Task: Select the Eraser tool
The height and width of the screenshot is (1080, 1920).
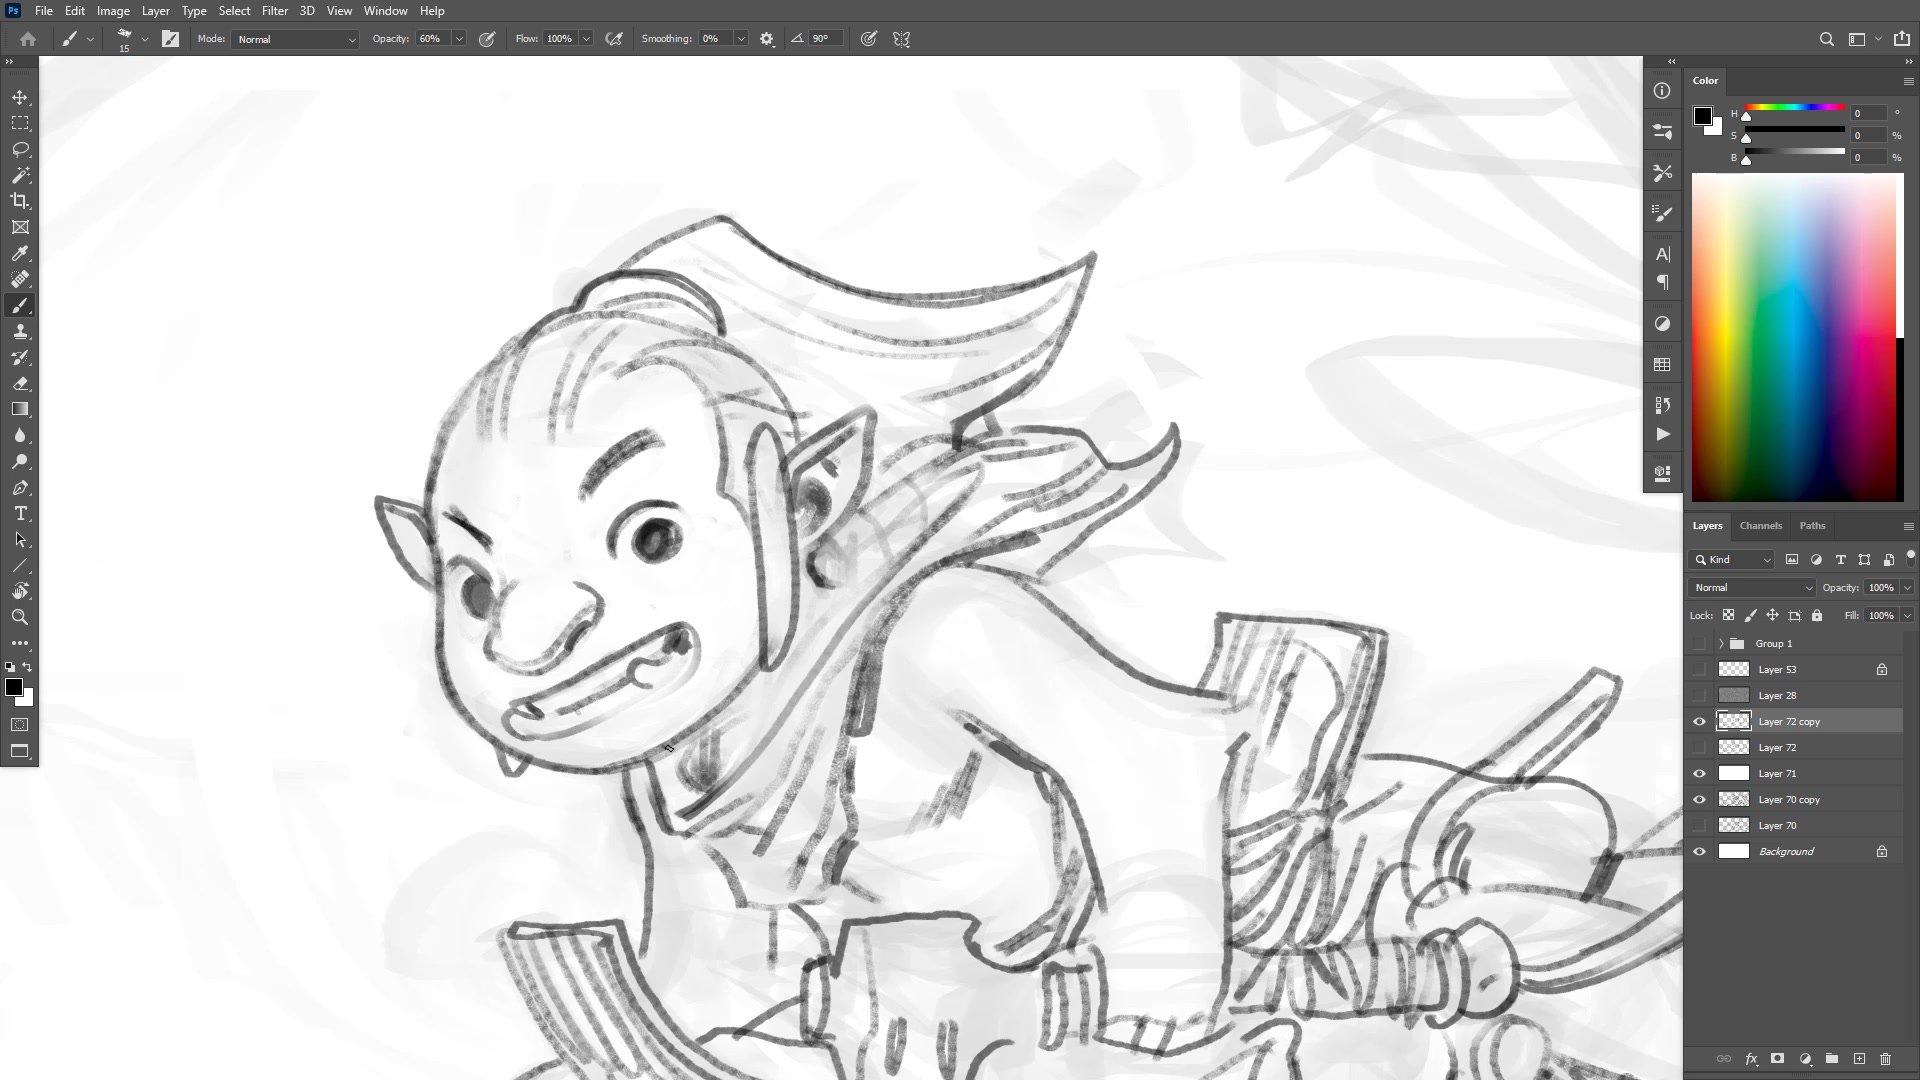Action: tap(20, 383)
